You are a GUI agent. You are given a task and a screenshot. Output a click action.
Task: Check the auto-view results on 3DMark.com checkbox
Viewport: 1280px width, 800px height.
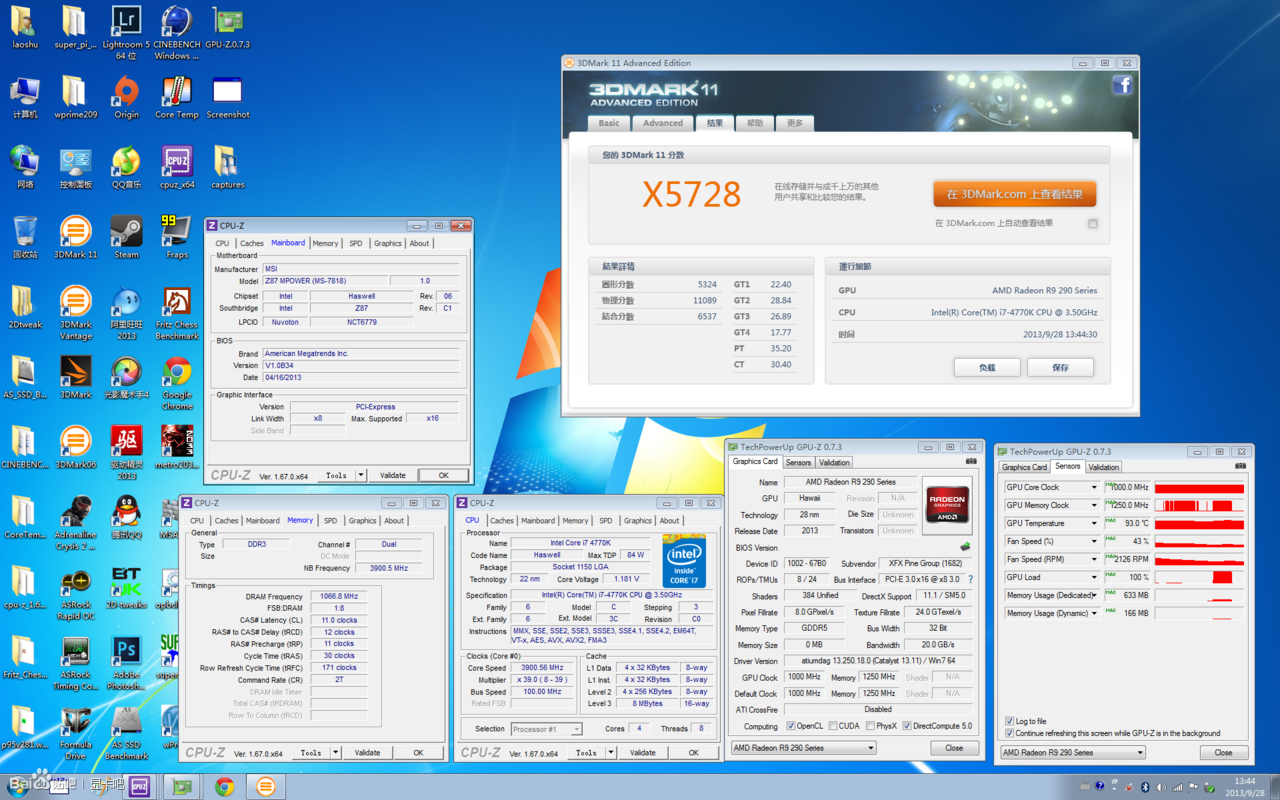(1092, 224)
